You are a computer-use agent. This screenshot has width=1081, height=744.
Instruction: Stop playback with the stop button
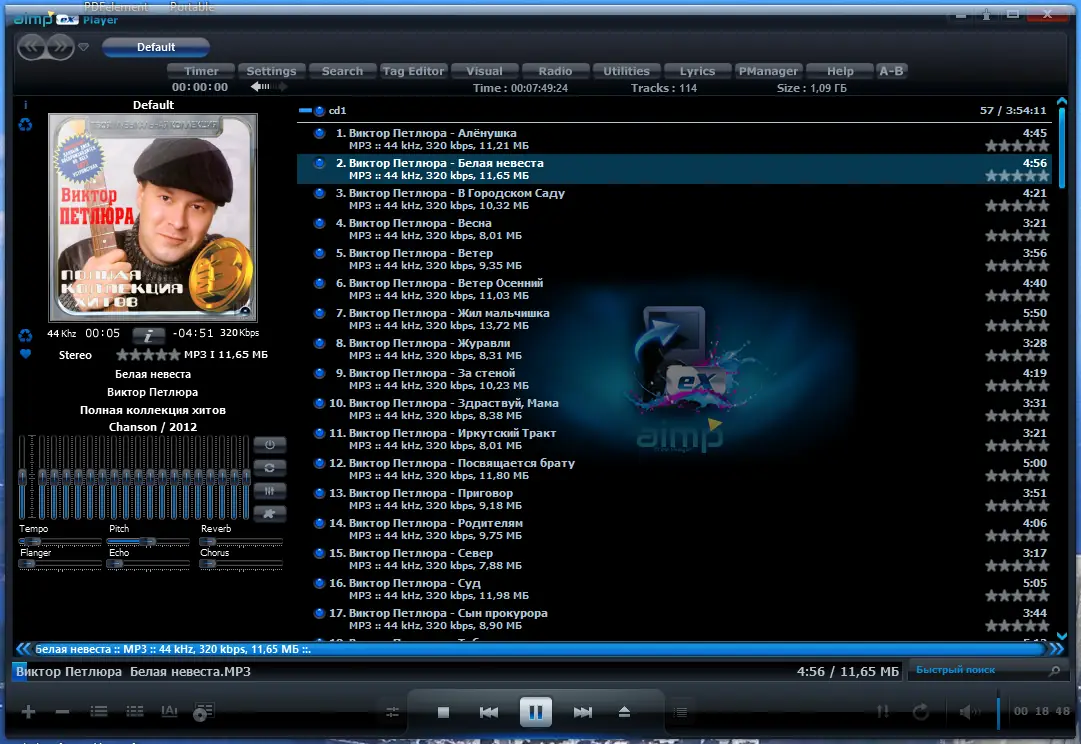pos(443,712)
